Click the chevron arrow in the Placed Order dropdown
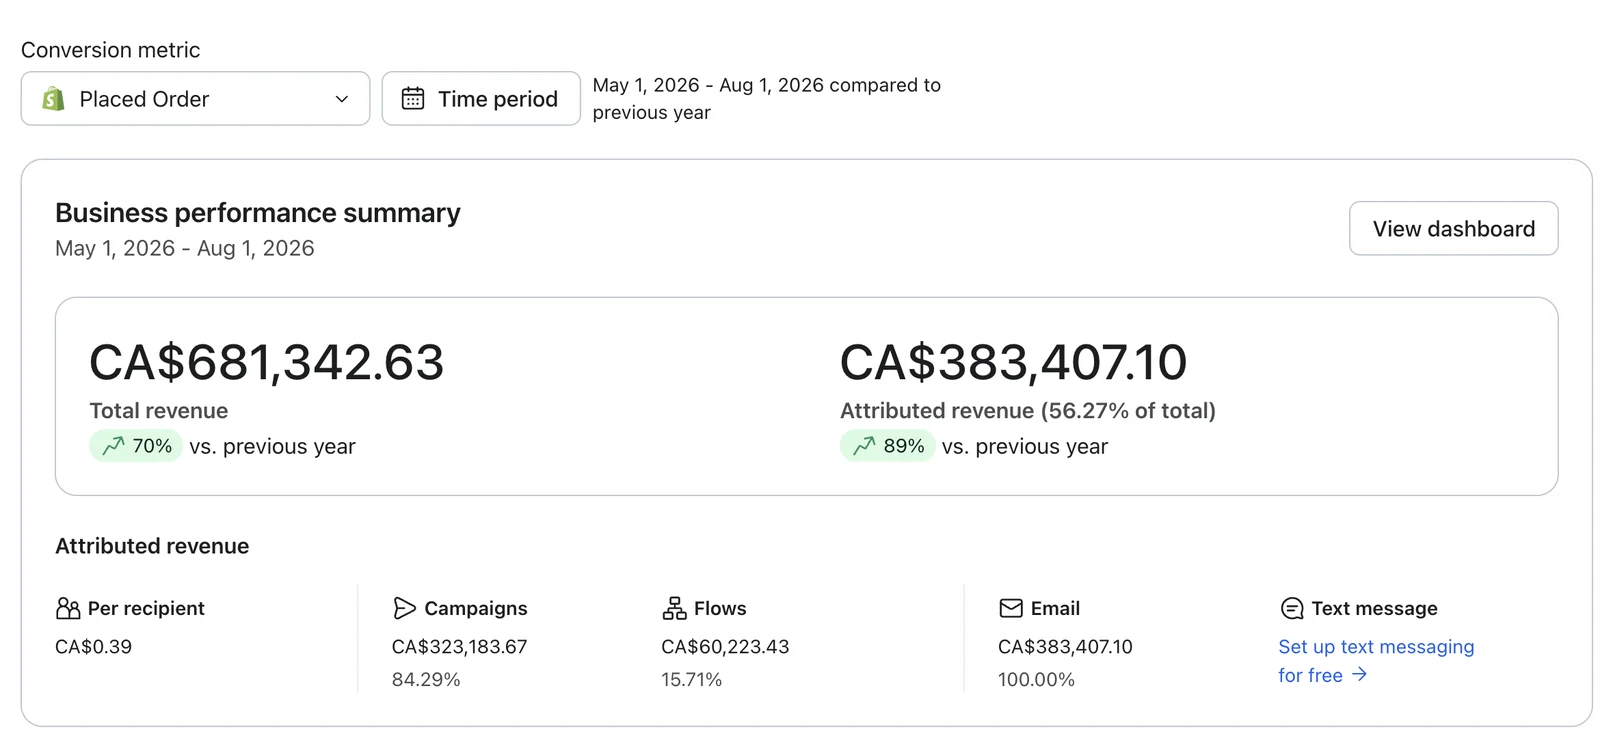This screenshot has width=1600, height=738. point(342,99)
